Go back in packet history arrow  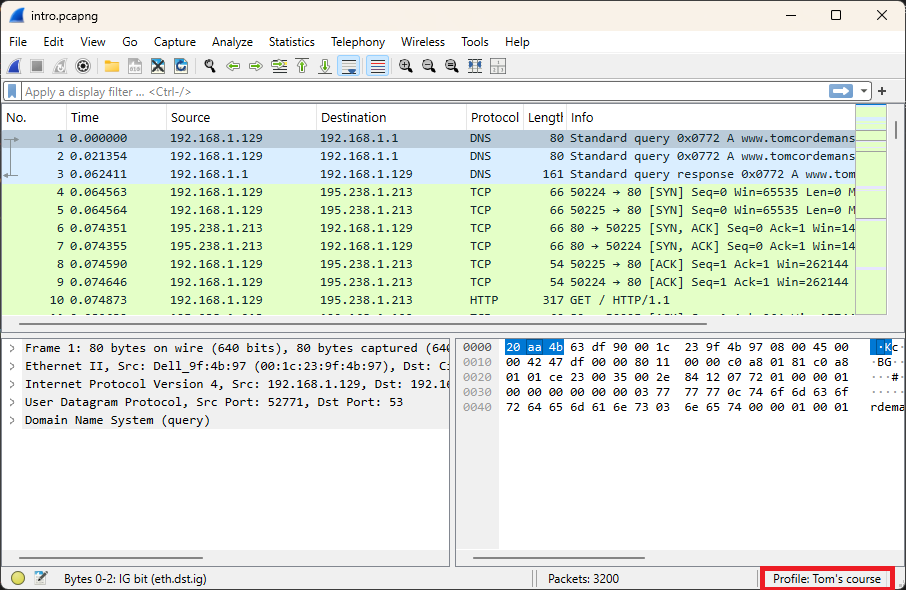[x=233, y=66]
